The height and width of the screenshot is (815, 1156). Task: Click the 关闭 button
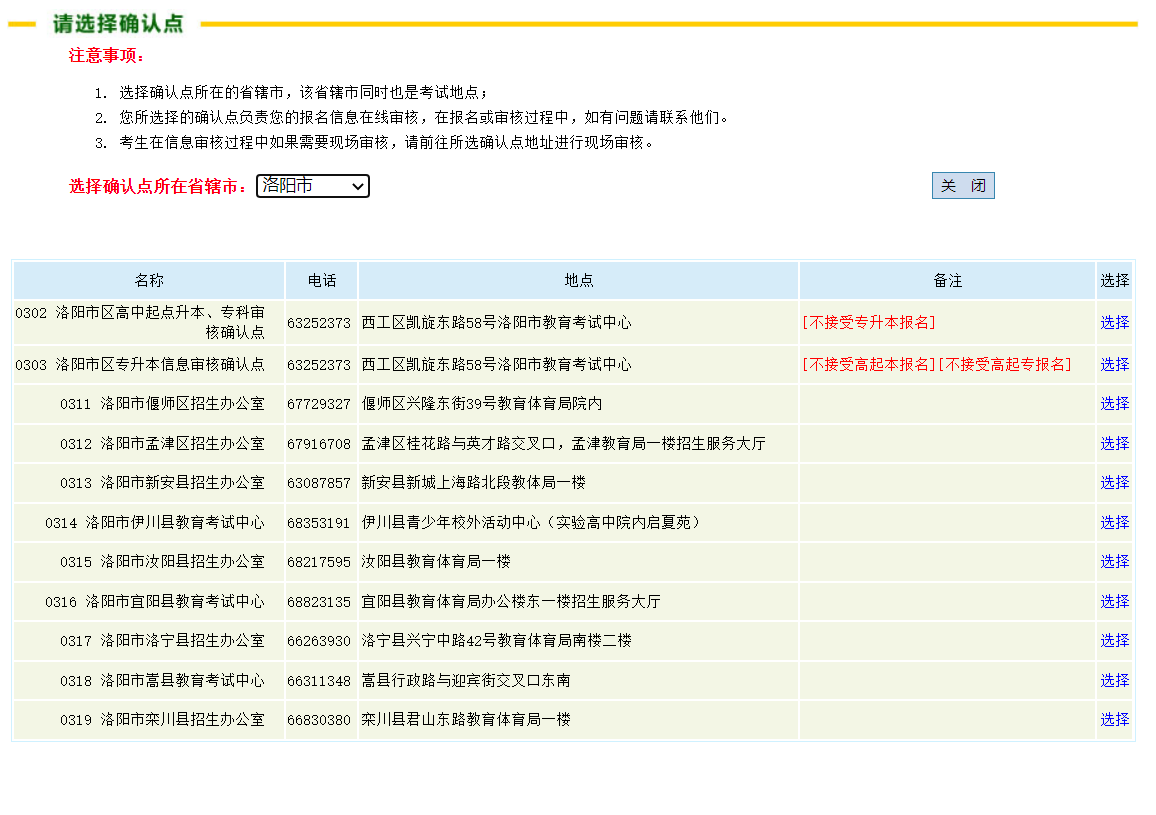click(x=962, y=185)
